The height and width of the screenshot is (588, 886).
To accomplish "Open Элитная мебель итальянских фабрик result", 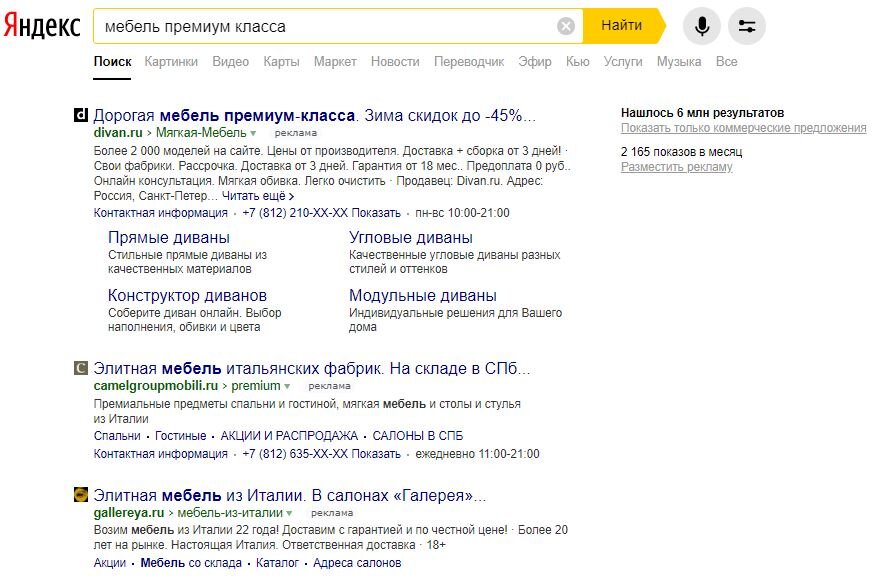I will coord(311,368).
